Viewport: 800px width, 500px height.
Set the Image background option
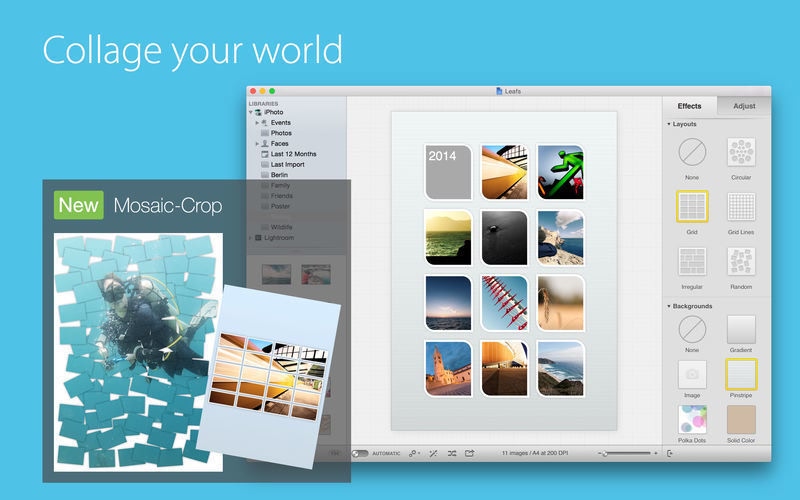click(692, 374)
